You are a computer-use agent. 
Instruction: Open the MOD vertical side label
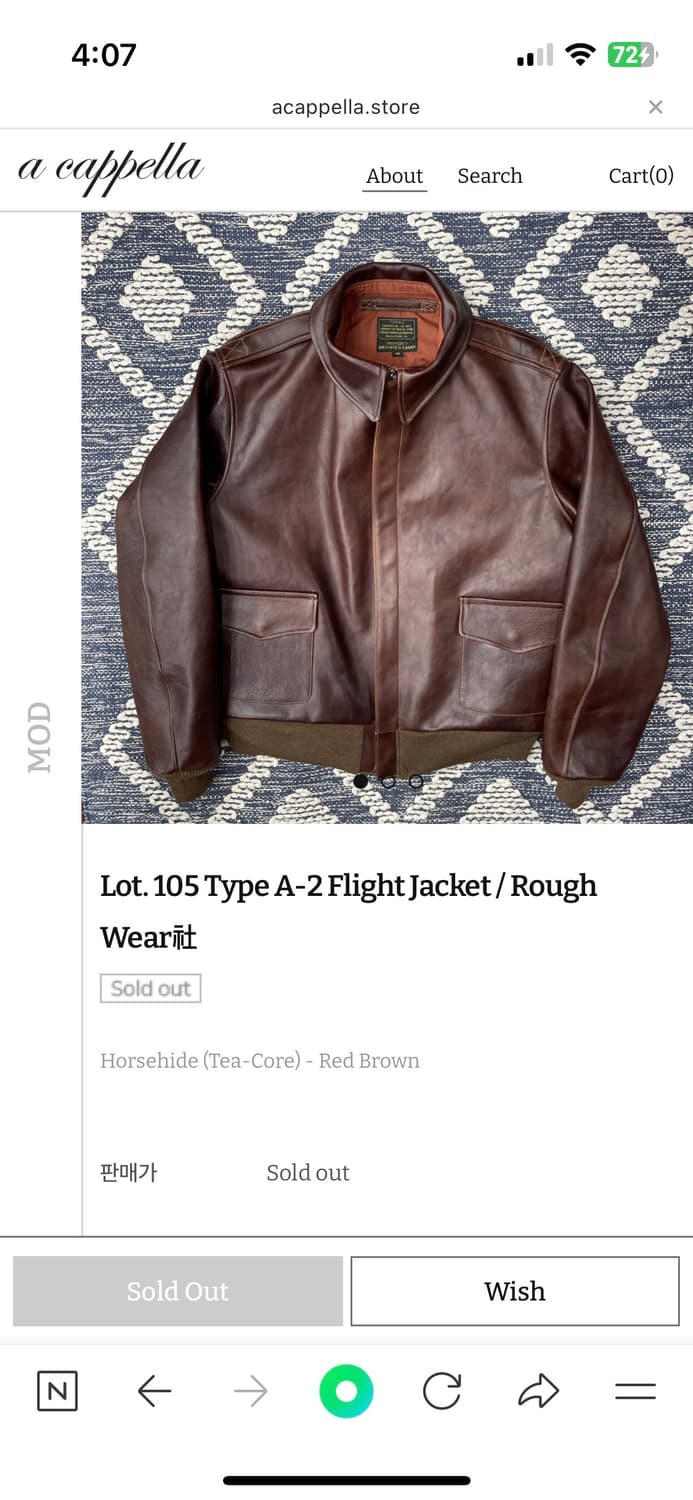click(x=39, y=737)
